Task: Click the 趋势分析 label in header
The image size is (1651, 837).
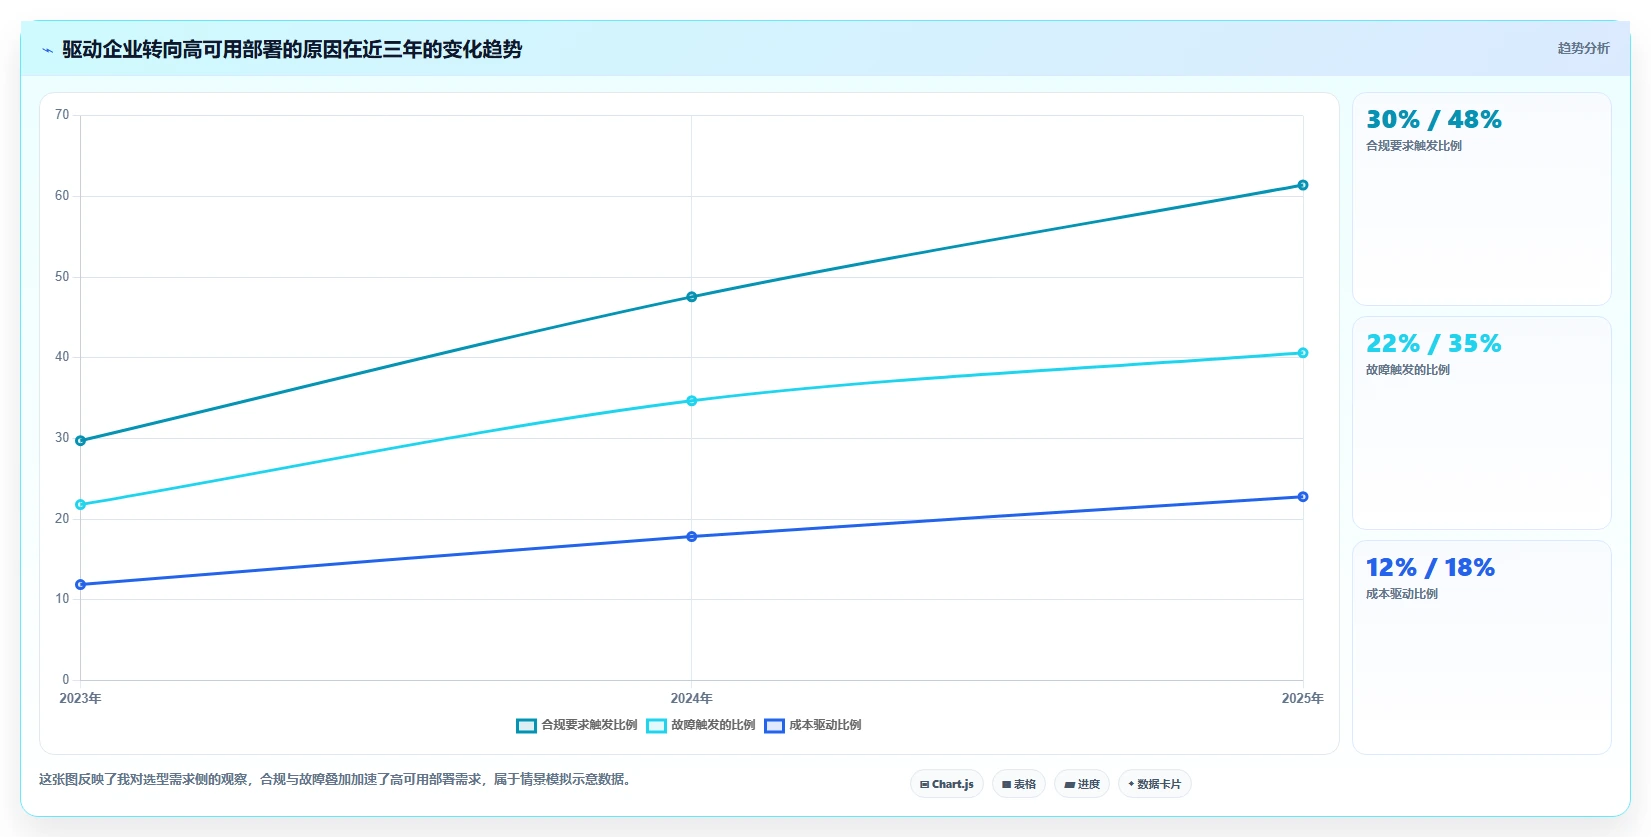Action: (1583, 48)
